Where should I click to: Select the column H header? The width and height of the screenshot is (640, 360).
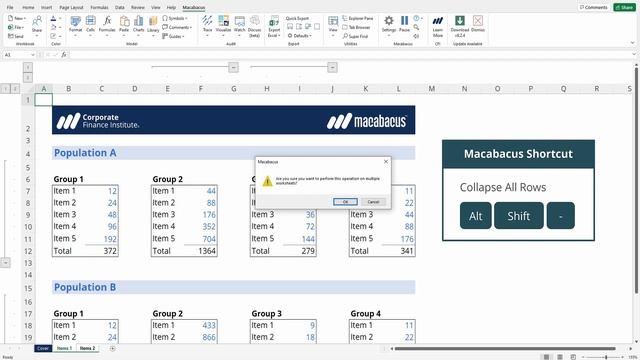pos(267,89)
